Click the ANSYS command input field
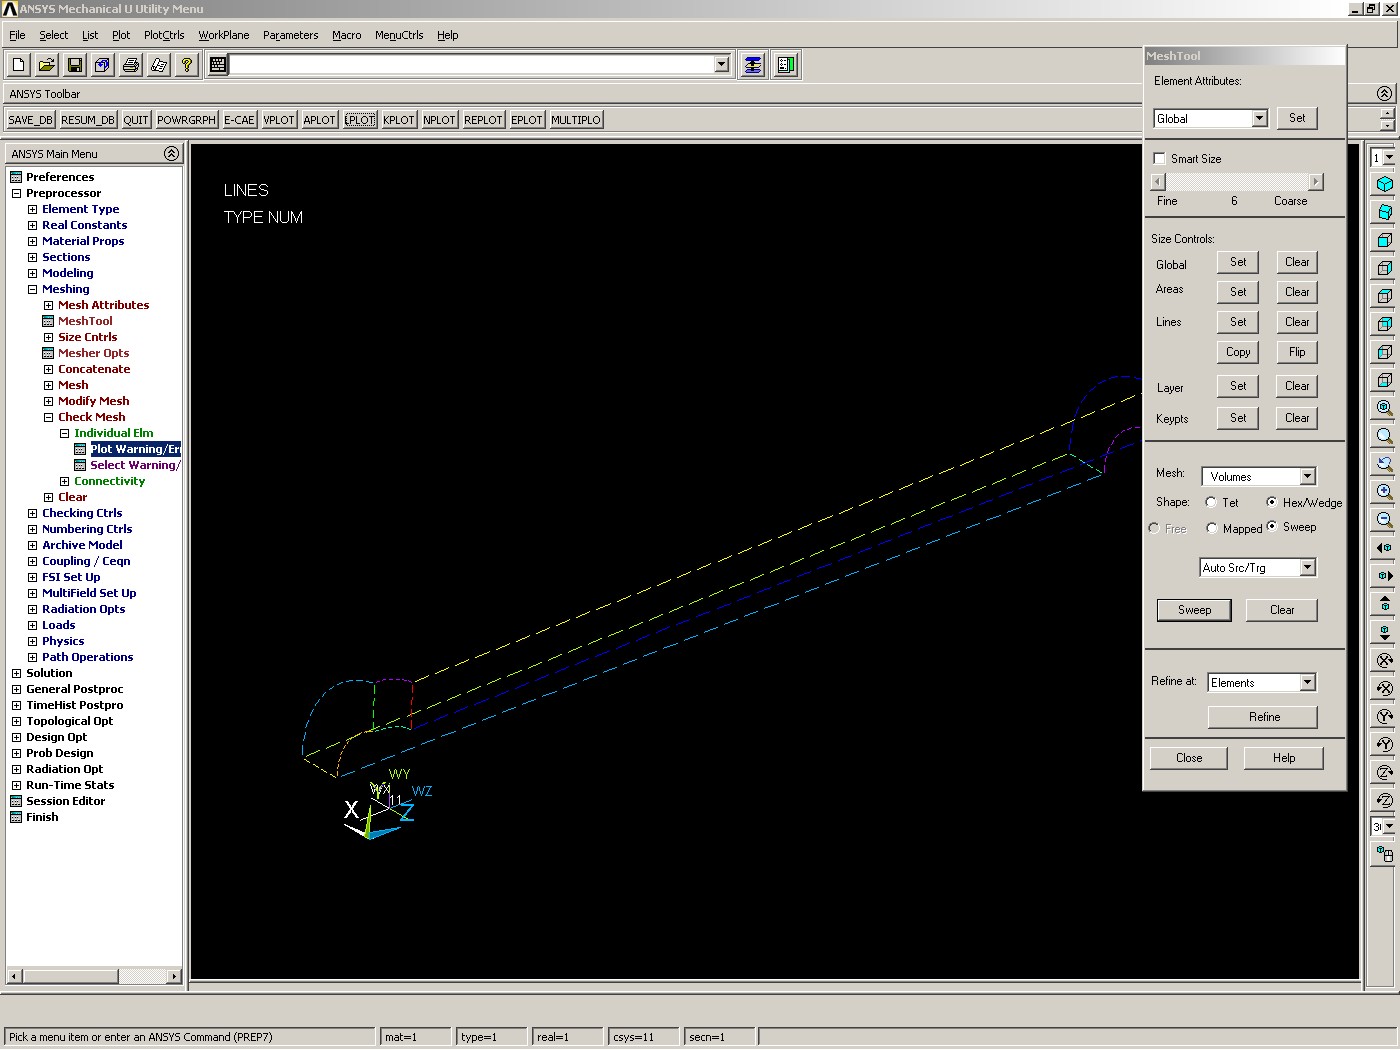The image size is (1400, 1050). pos(471,64)
